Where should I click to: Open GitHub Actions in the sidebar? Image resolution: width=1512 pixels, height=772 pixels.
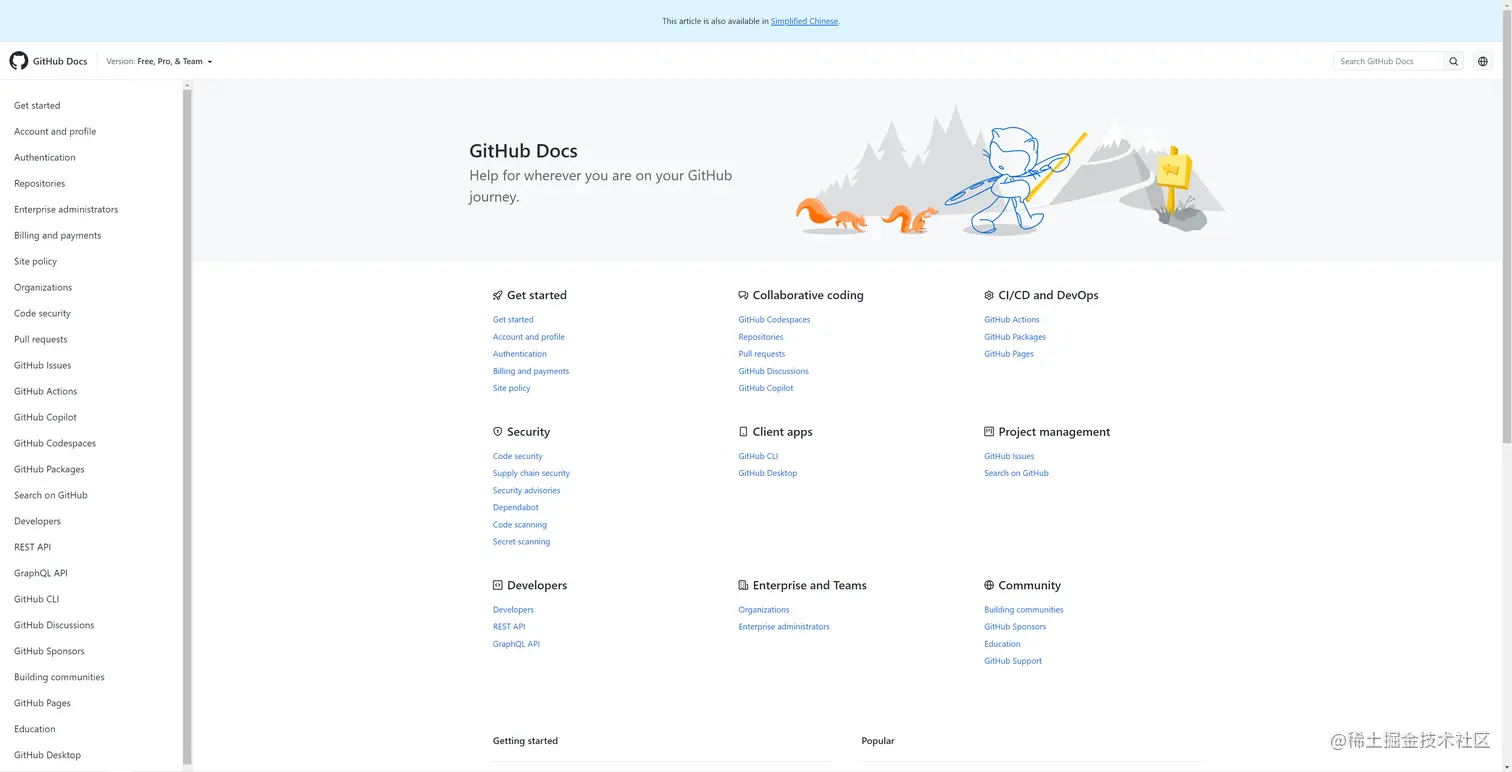(x=46, y=391)
